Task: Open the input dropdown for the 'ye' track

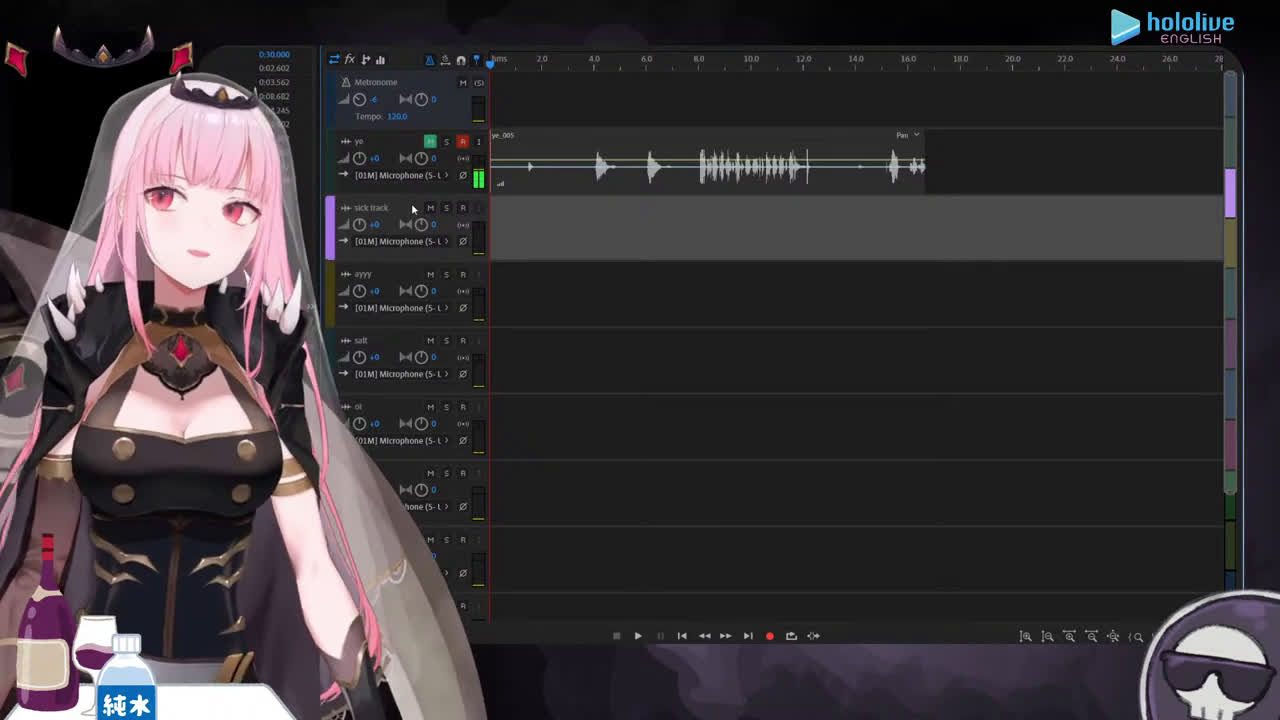Action: pos(400,175)
